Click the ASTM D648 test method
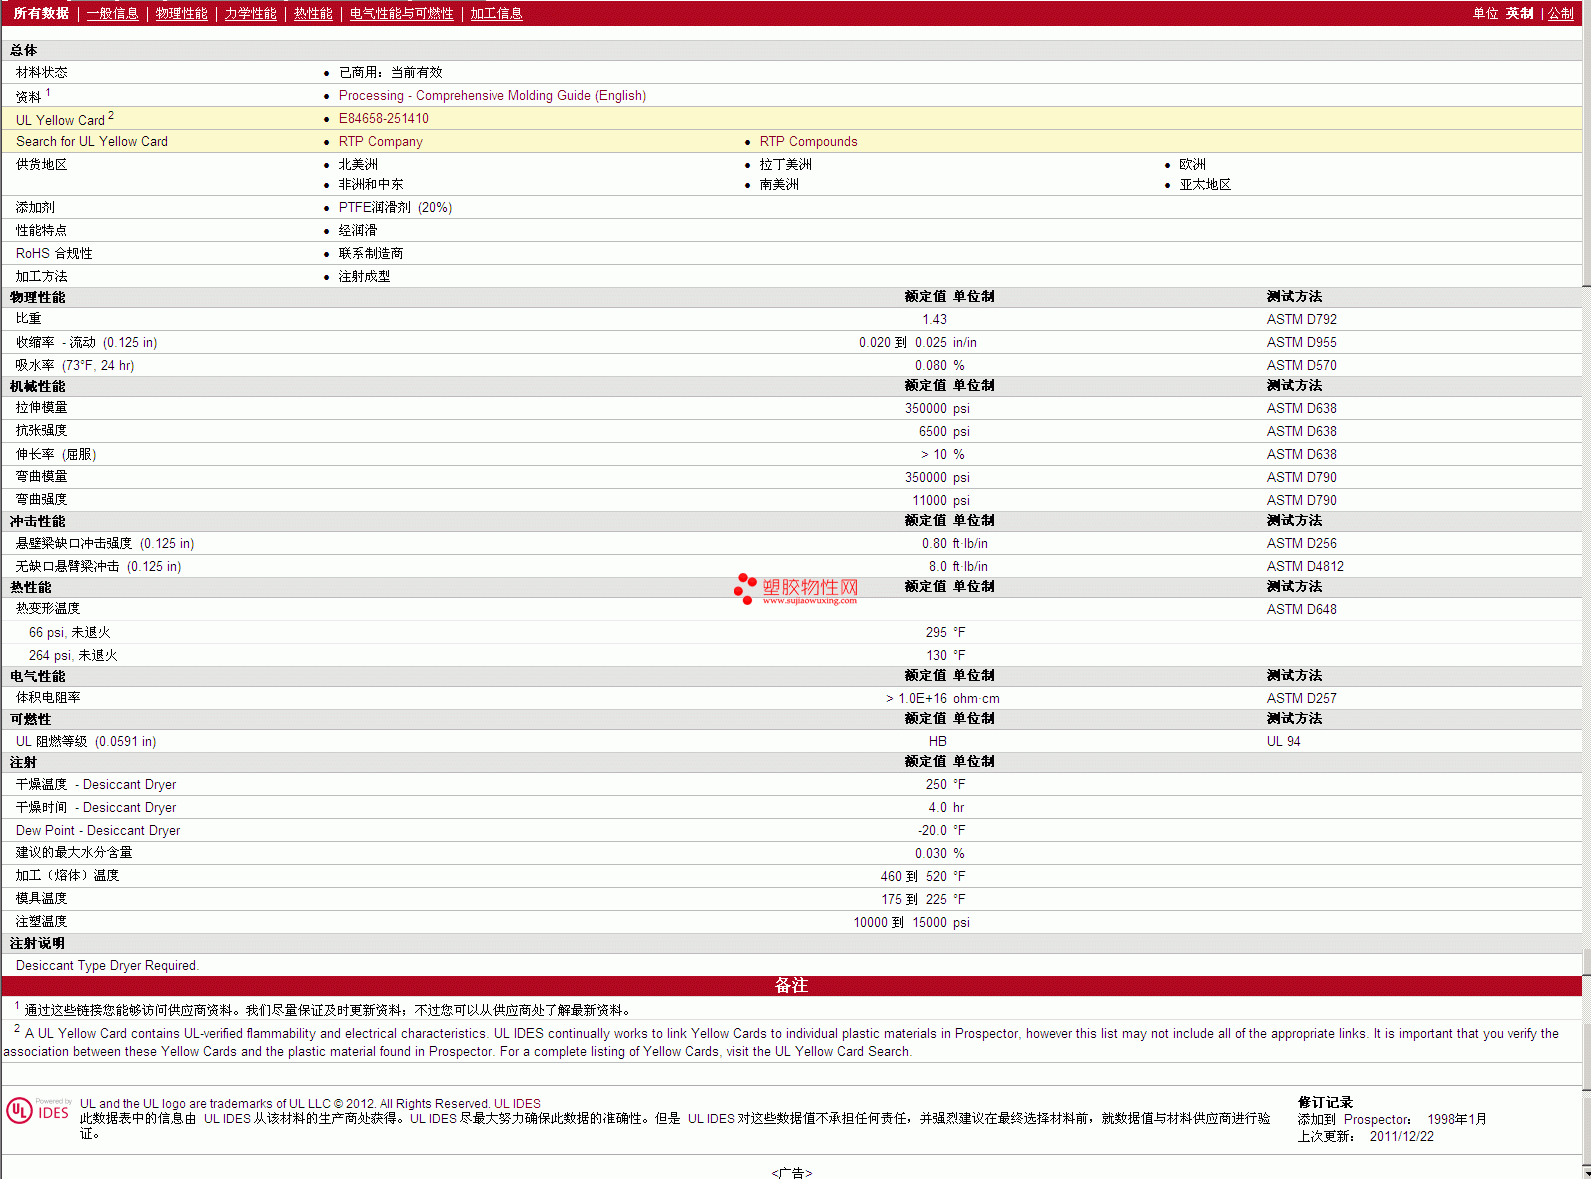The height and width of the screenshot is (1179, 1591). point(1301,609)
